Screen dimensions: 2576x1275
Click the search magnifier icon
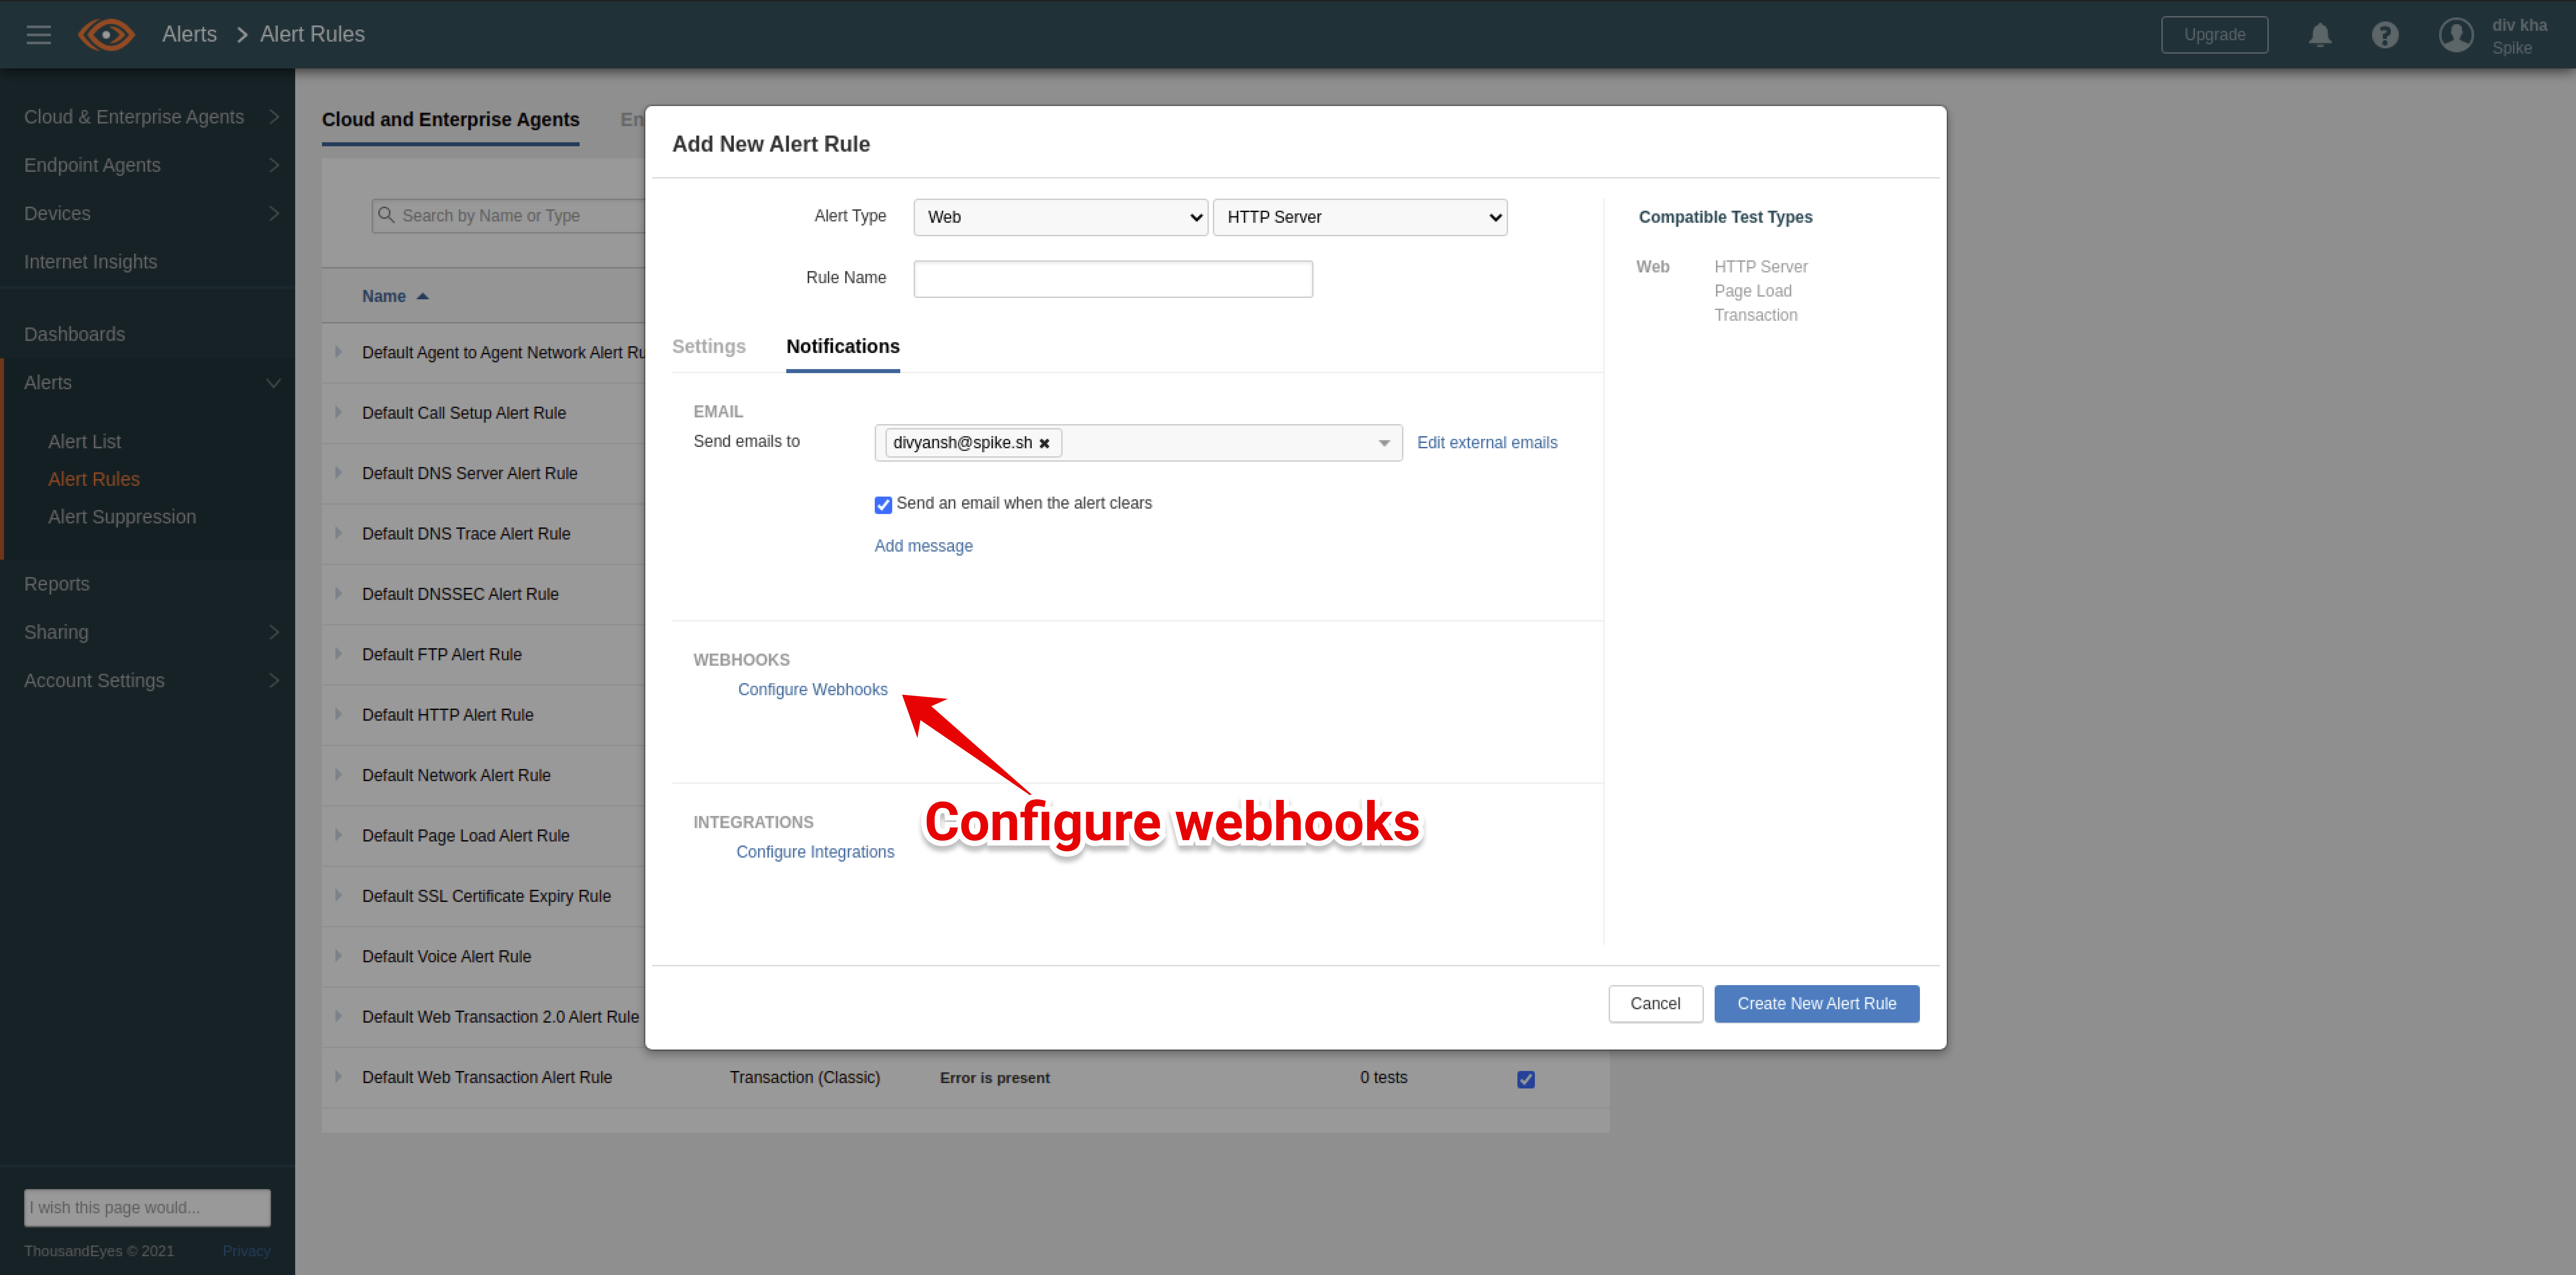[386, 215]
